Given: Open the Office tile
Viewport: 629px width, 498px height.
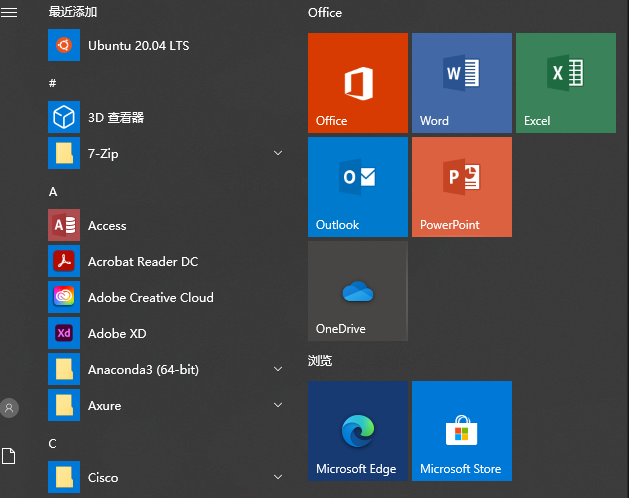Looking at the screenshot, I should [x=358, y=83].
